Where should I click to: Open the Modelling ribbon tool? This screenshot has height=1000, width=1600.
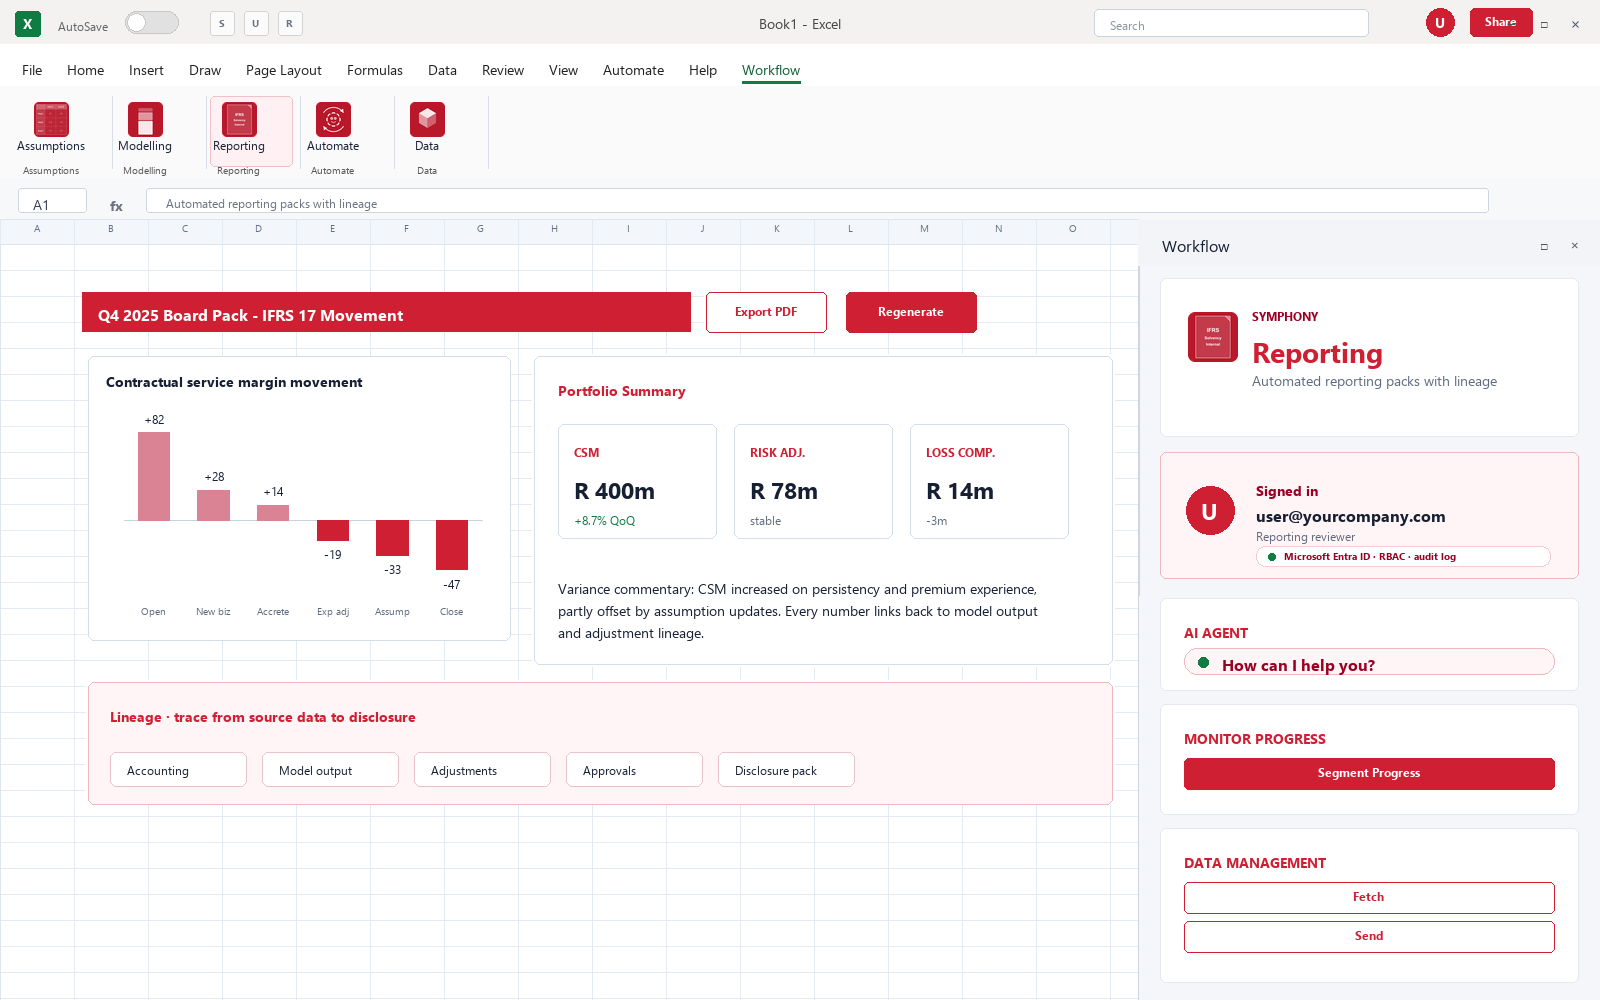tap(145, 120)
